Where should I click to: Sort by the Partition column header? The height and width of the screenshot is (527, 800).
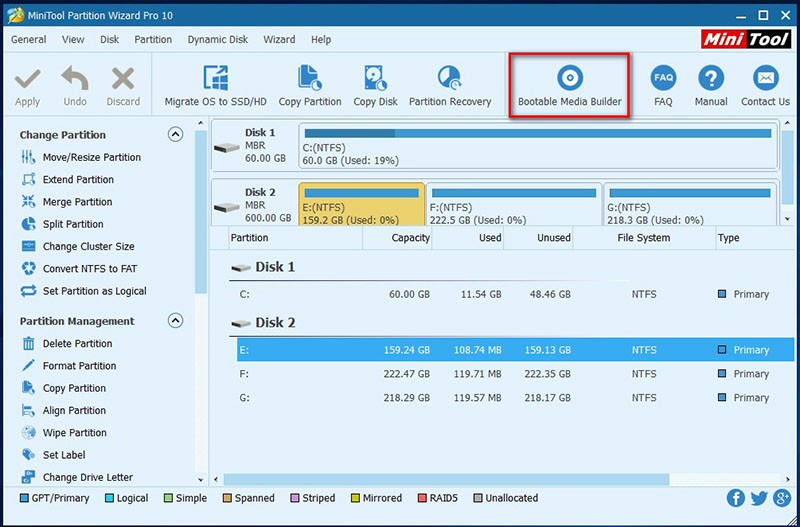point(296,238)
